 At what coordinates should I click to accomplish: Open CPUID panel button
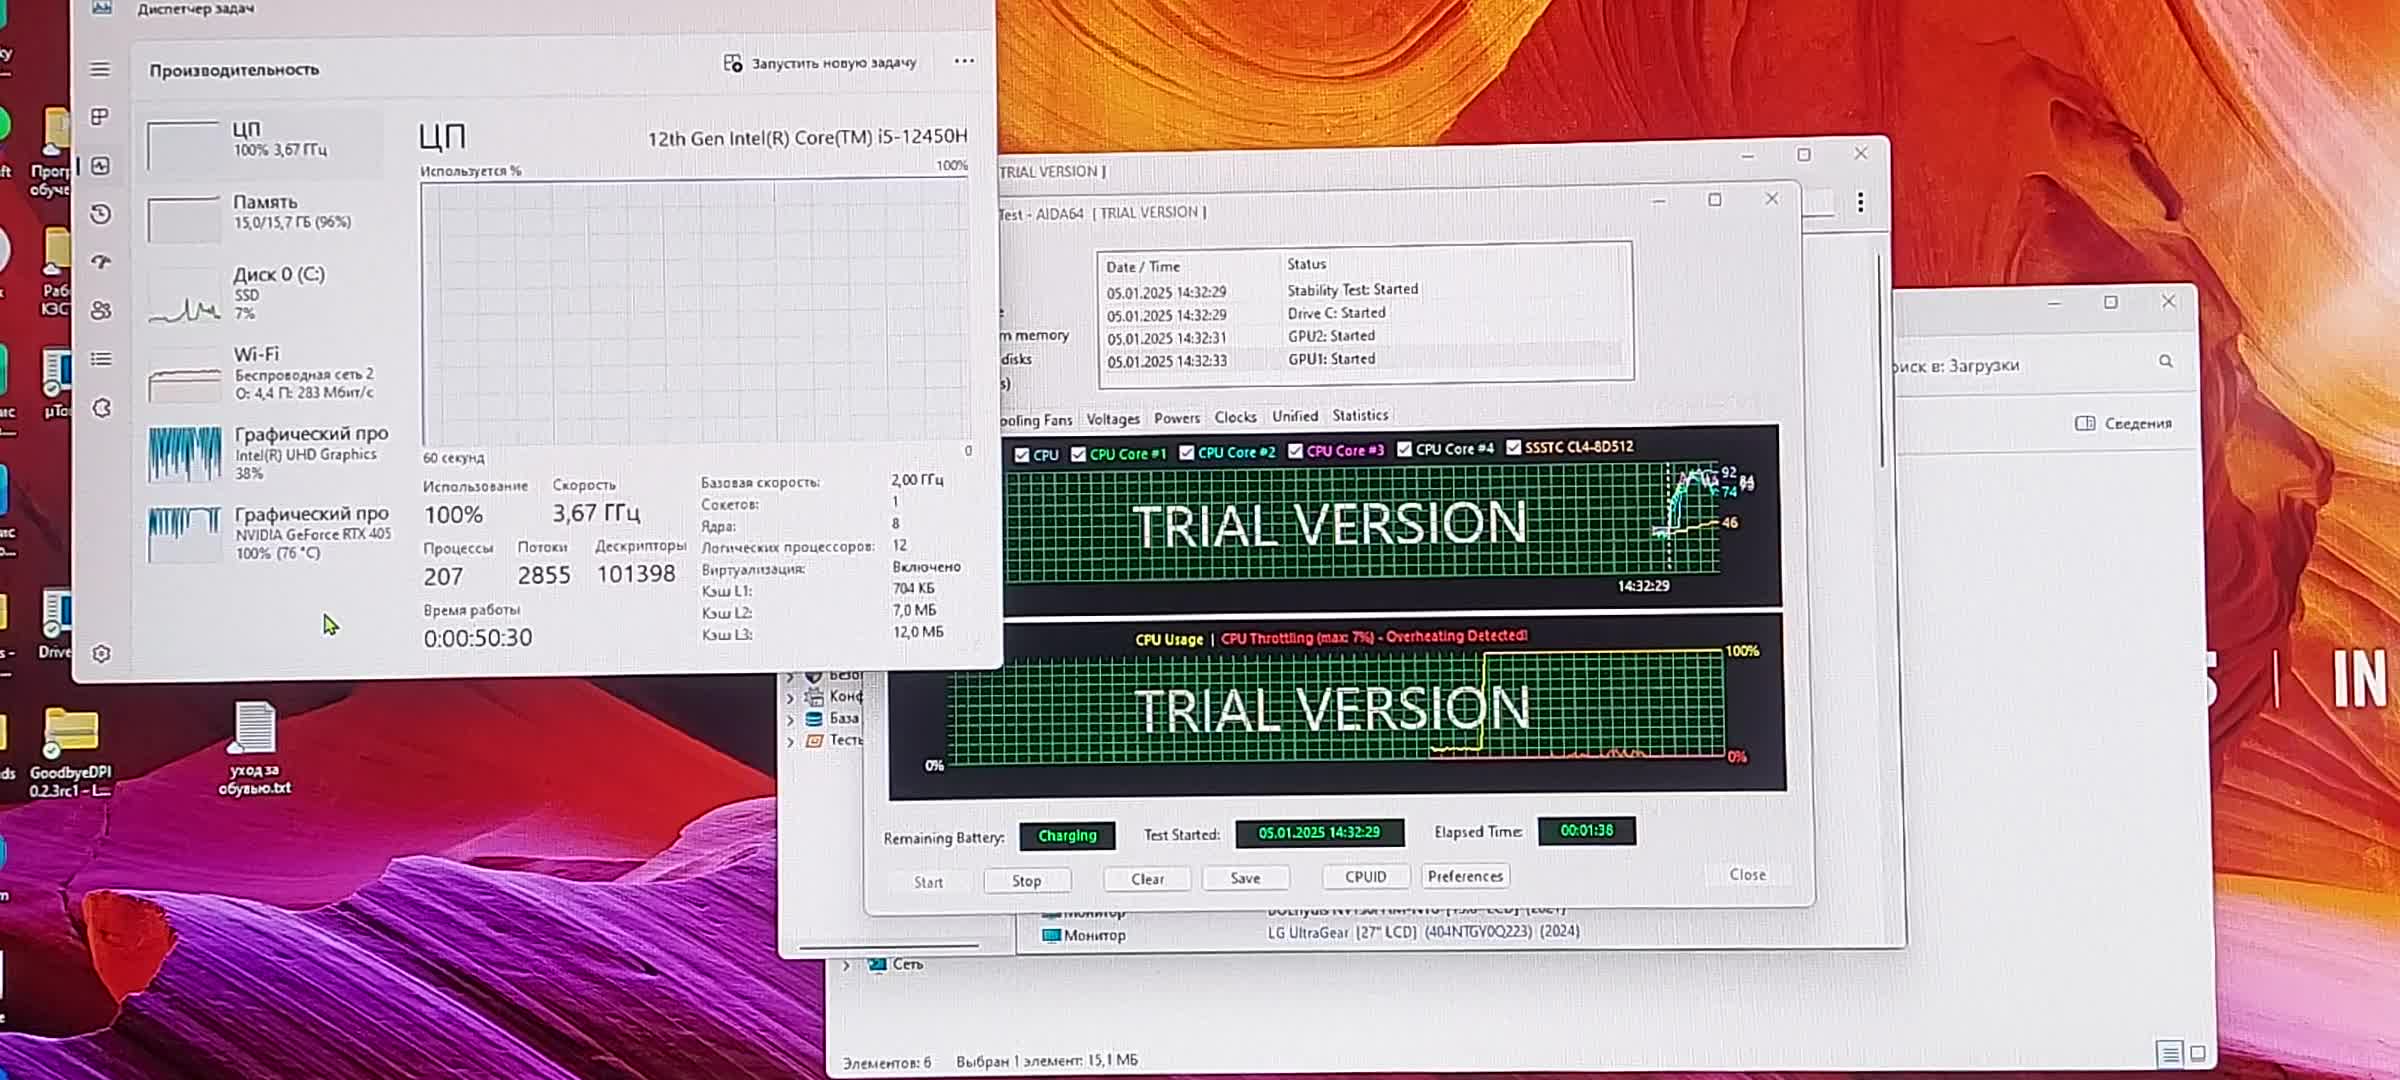click(1365, 876)
